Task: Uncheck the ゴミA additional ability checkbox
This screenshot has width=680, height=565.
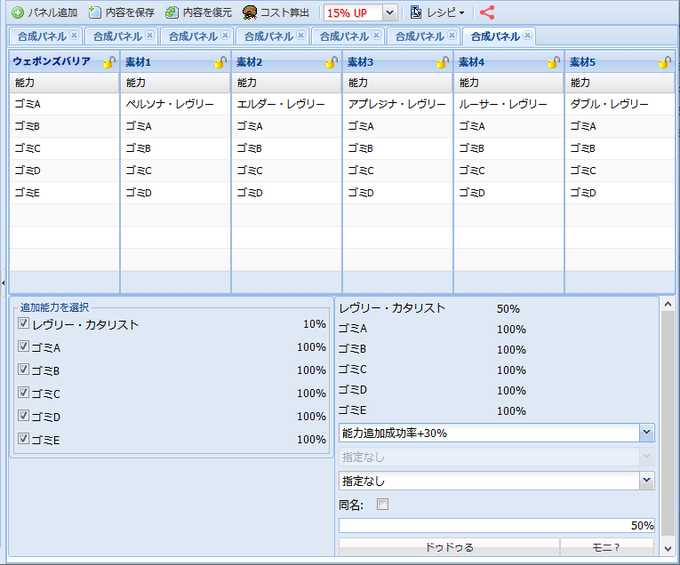Action: [23, 346]
